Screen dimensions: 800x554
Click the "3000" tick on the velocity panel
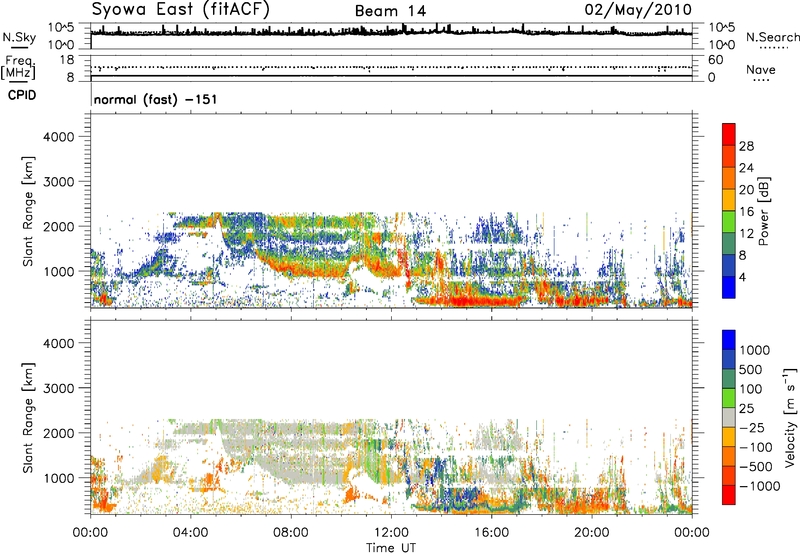coord(59,388)
